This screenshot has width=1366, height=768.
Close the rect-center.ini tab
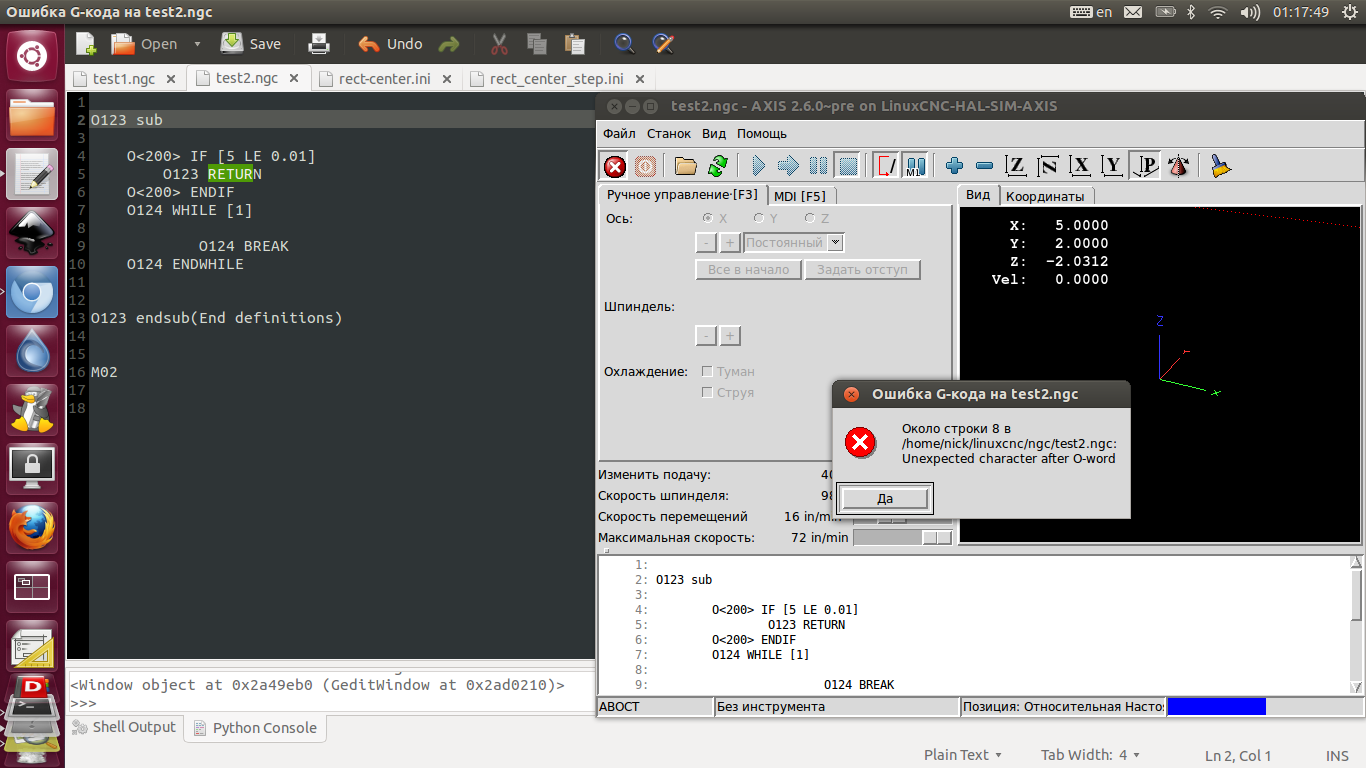coord(446,79)
